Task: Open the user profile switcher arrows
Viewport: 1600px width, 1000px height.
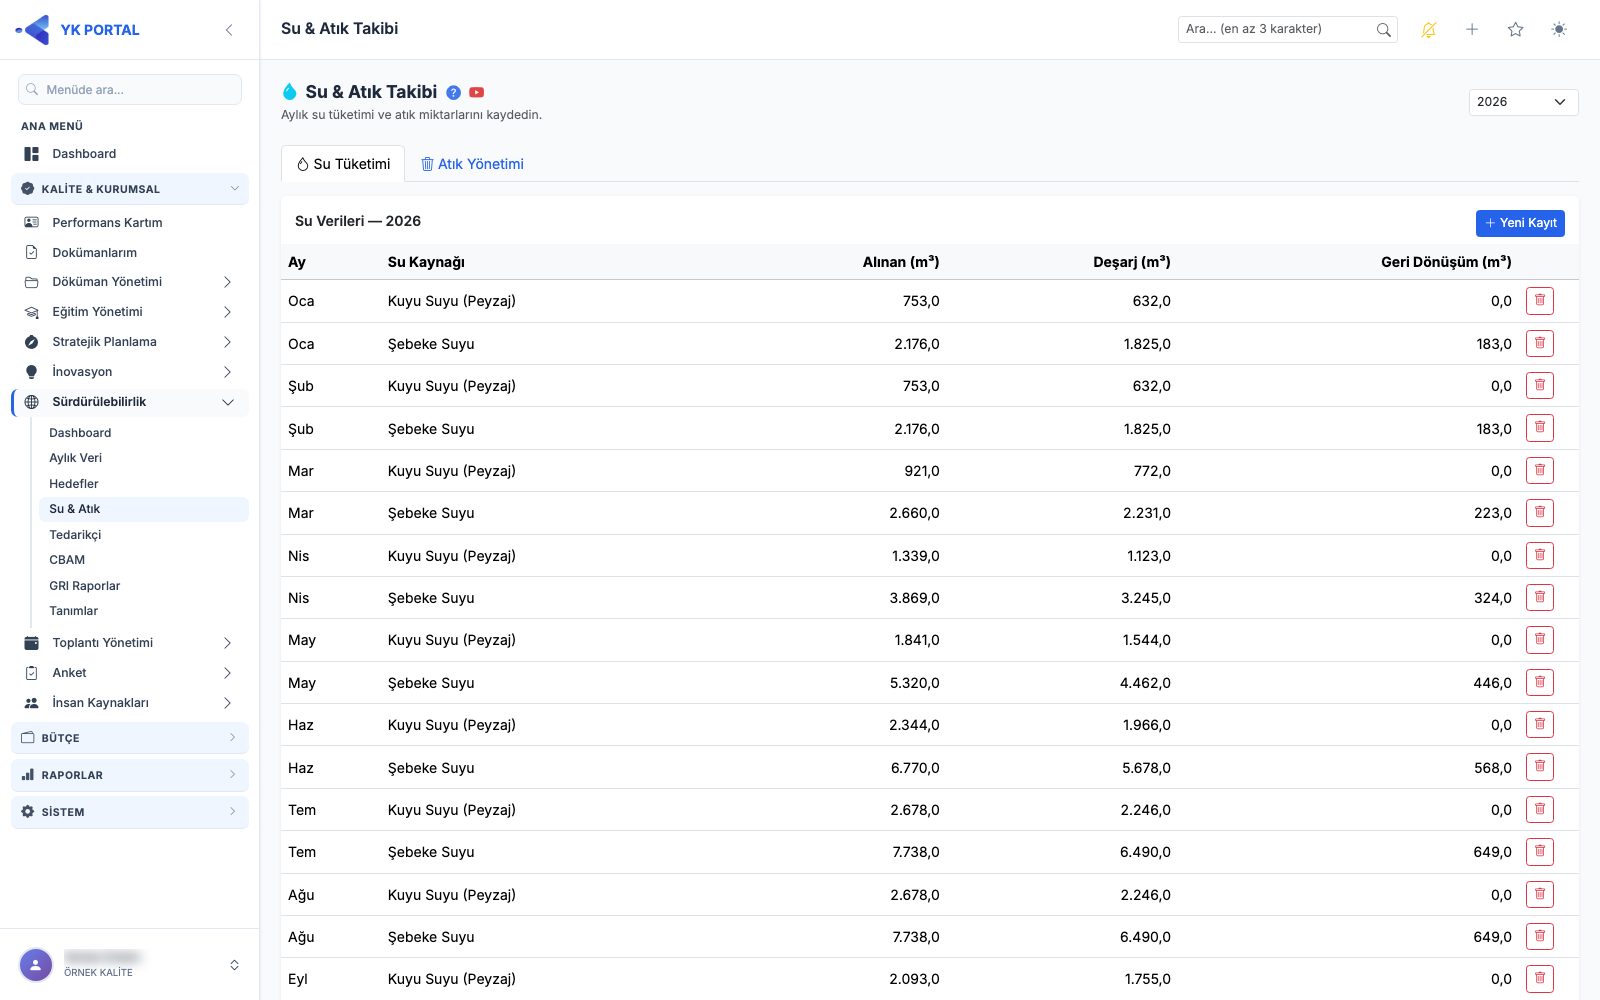Action: pos(234,965)
